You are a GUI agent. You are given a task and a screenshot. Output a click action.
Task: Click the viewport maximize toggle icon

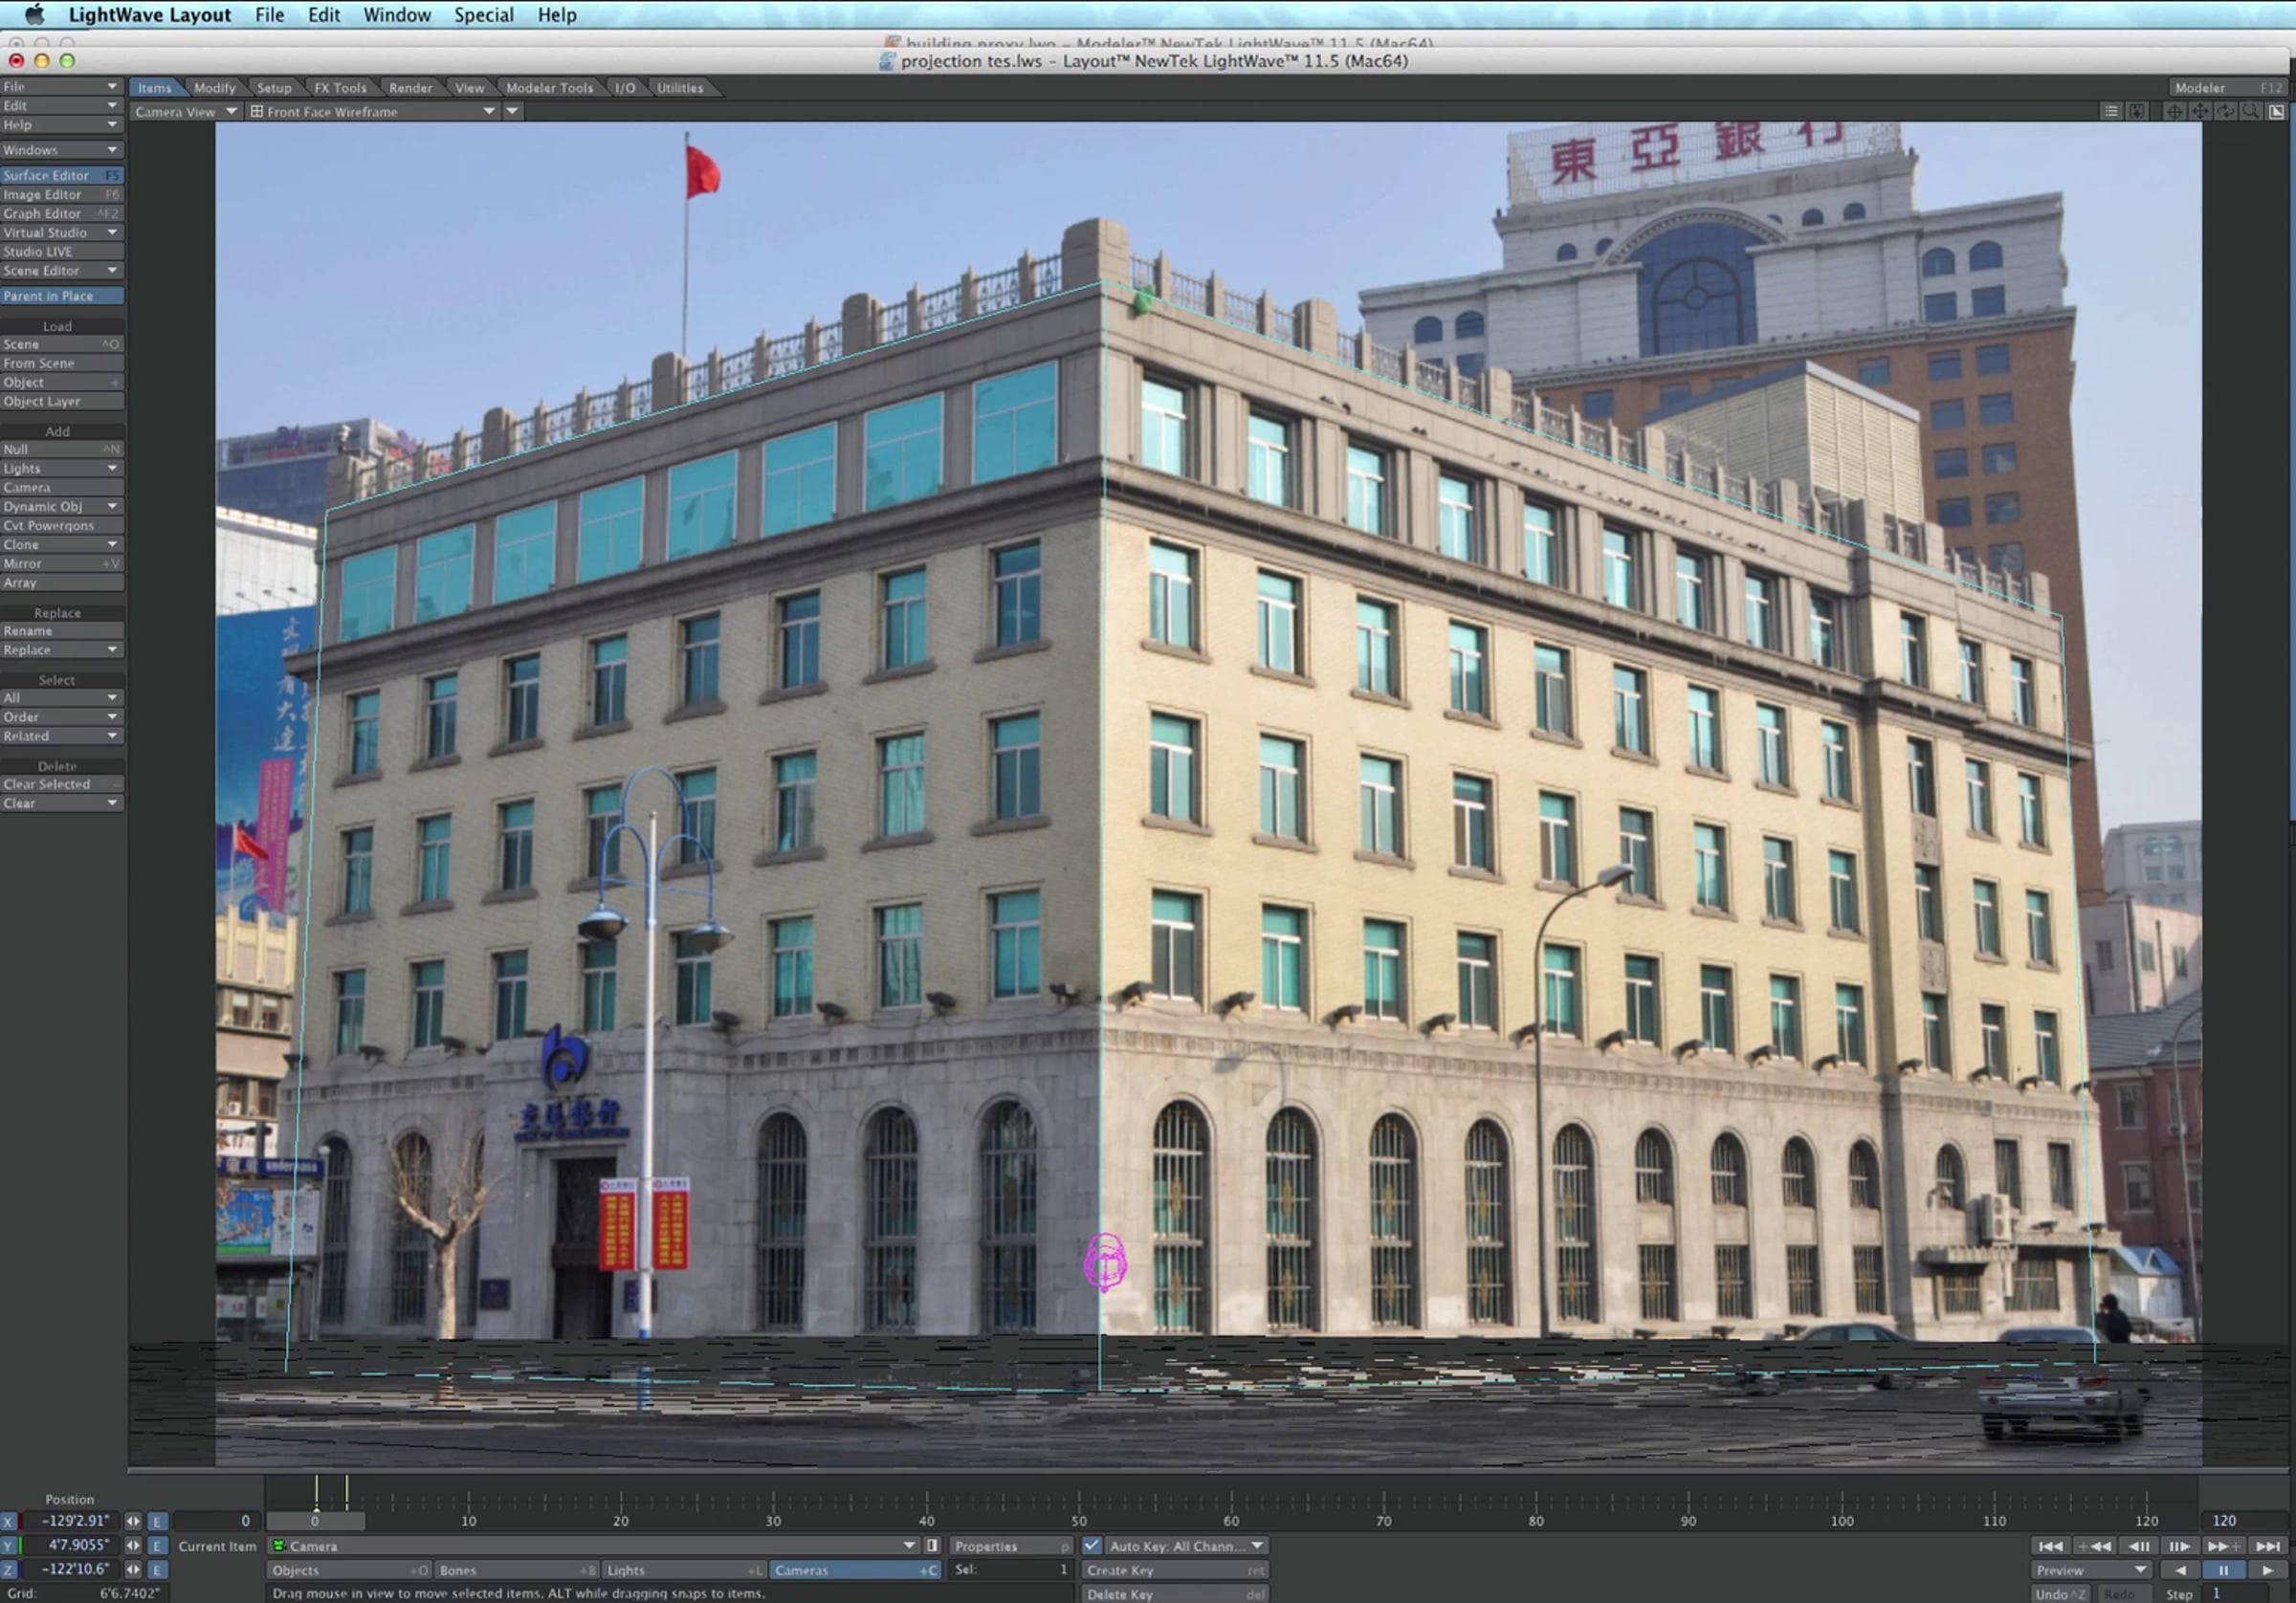click(2276, 112)
